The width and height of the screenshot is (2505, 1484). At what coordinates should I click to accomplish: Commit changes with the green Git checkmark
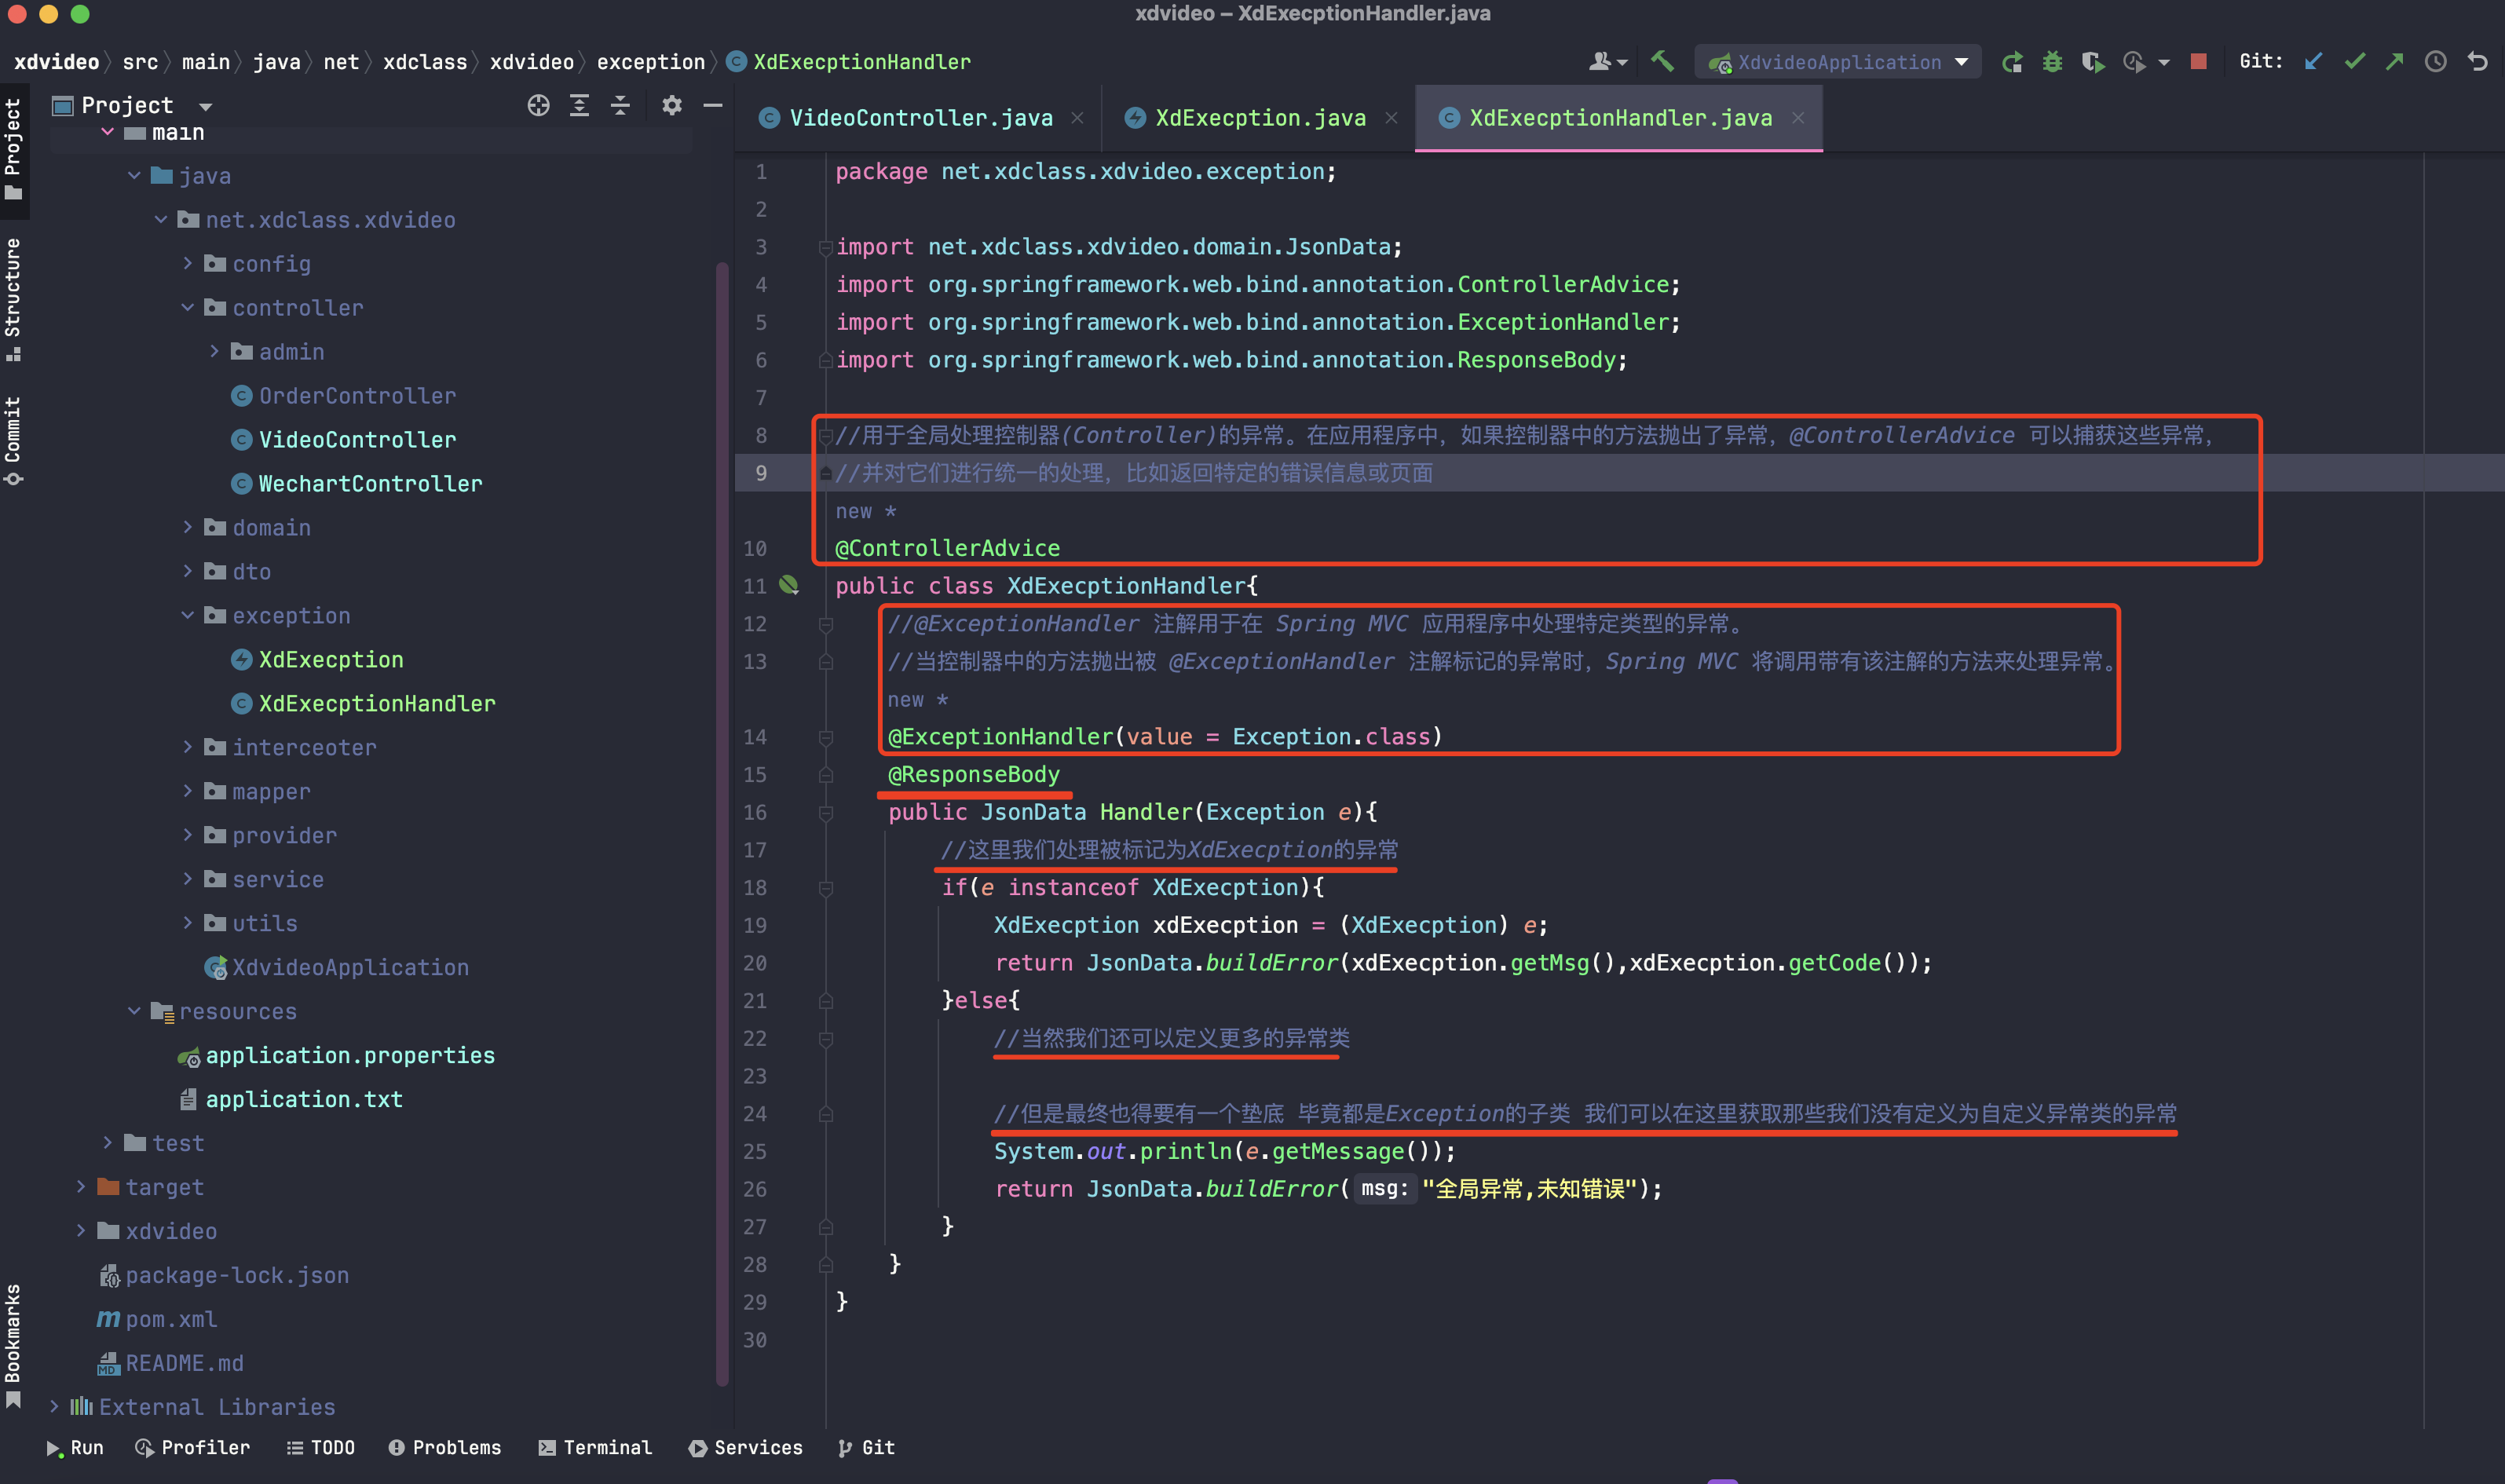click(x=2354, y=62)
